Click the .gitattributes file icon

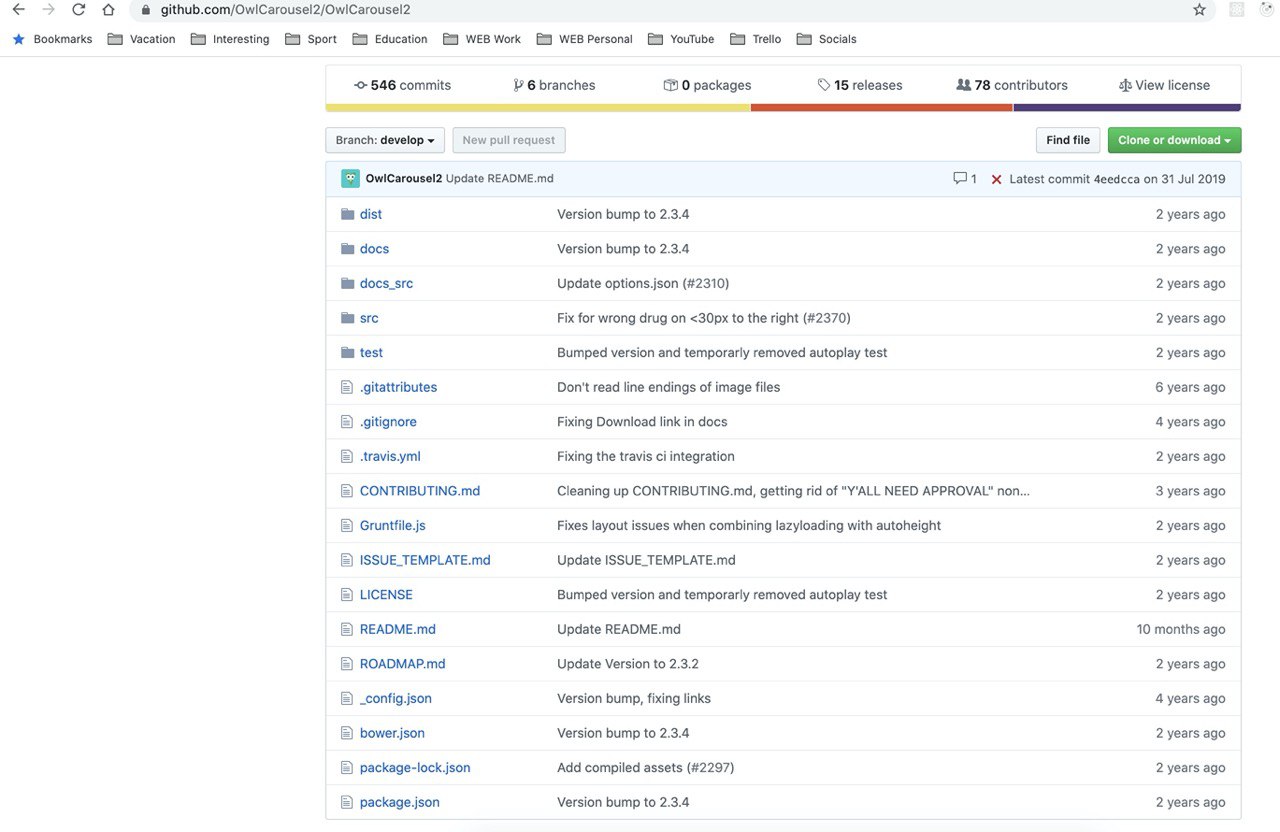click(347, 387)
